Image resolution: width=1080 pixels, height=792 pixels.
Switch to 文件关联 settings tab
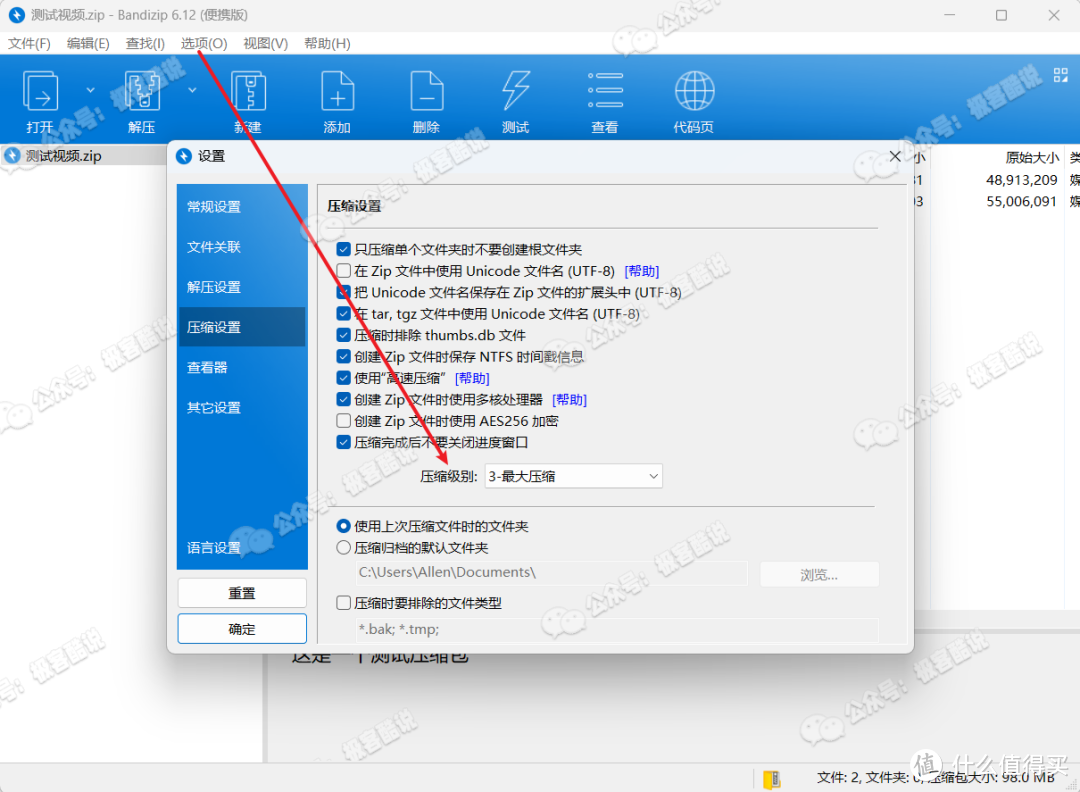(241, 247)
